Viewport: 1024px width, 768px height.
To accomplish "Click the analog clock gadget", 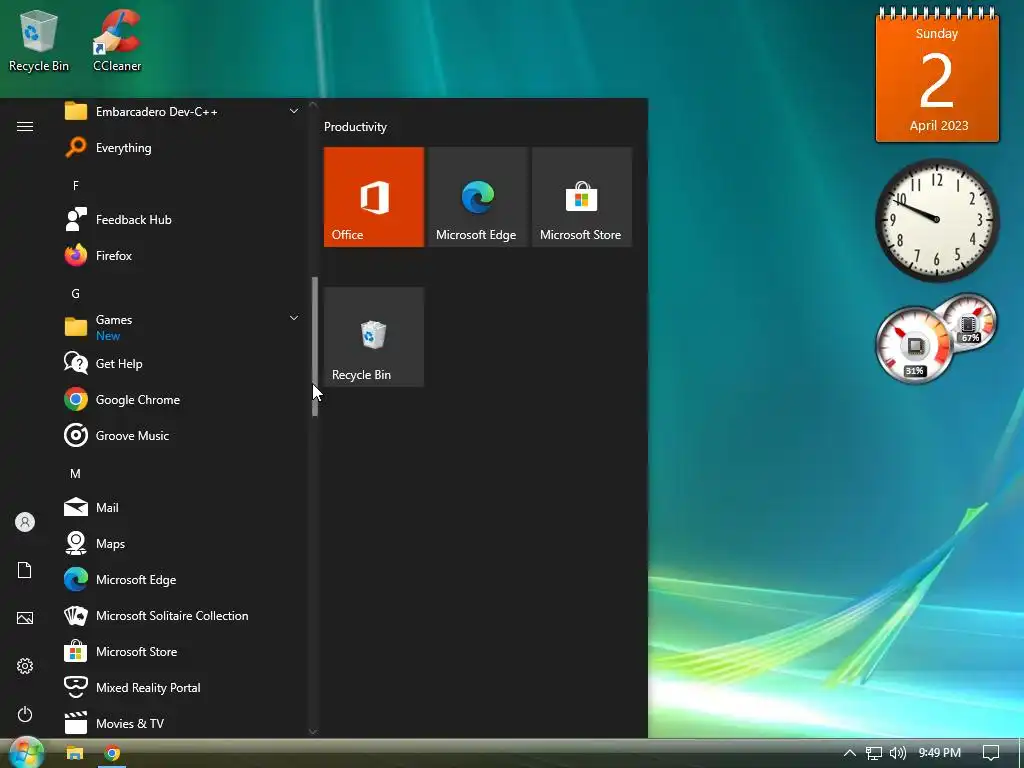I will 937,220.
